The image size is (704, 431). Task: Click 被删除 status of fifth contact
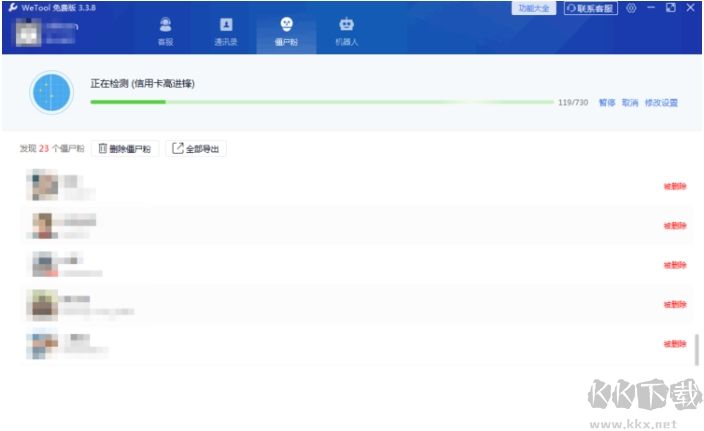tap(675, 344)
